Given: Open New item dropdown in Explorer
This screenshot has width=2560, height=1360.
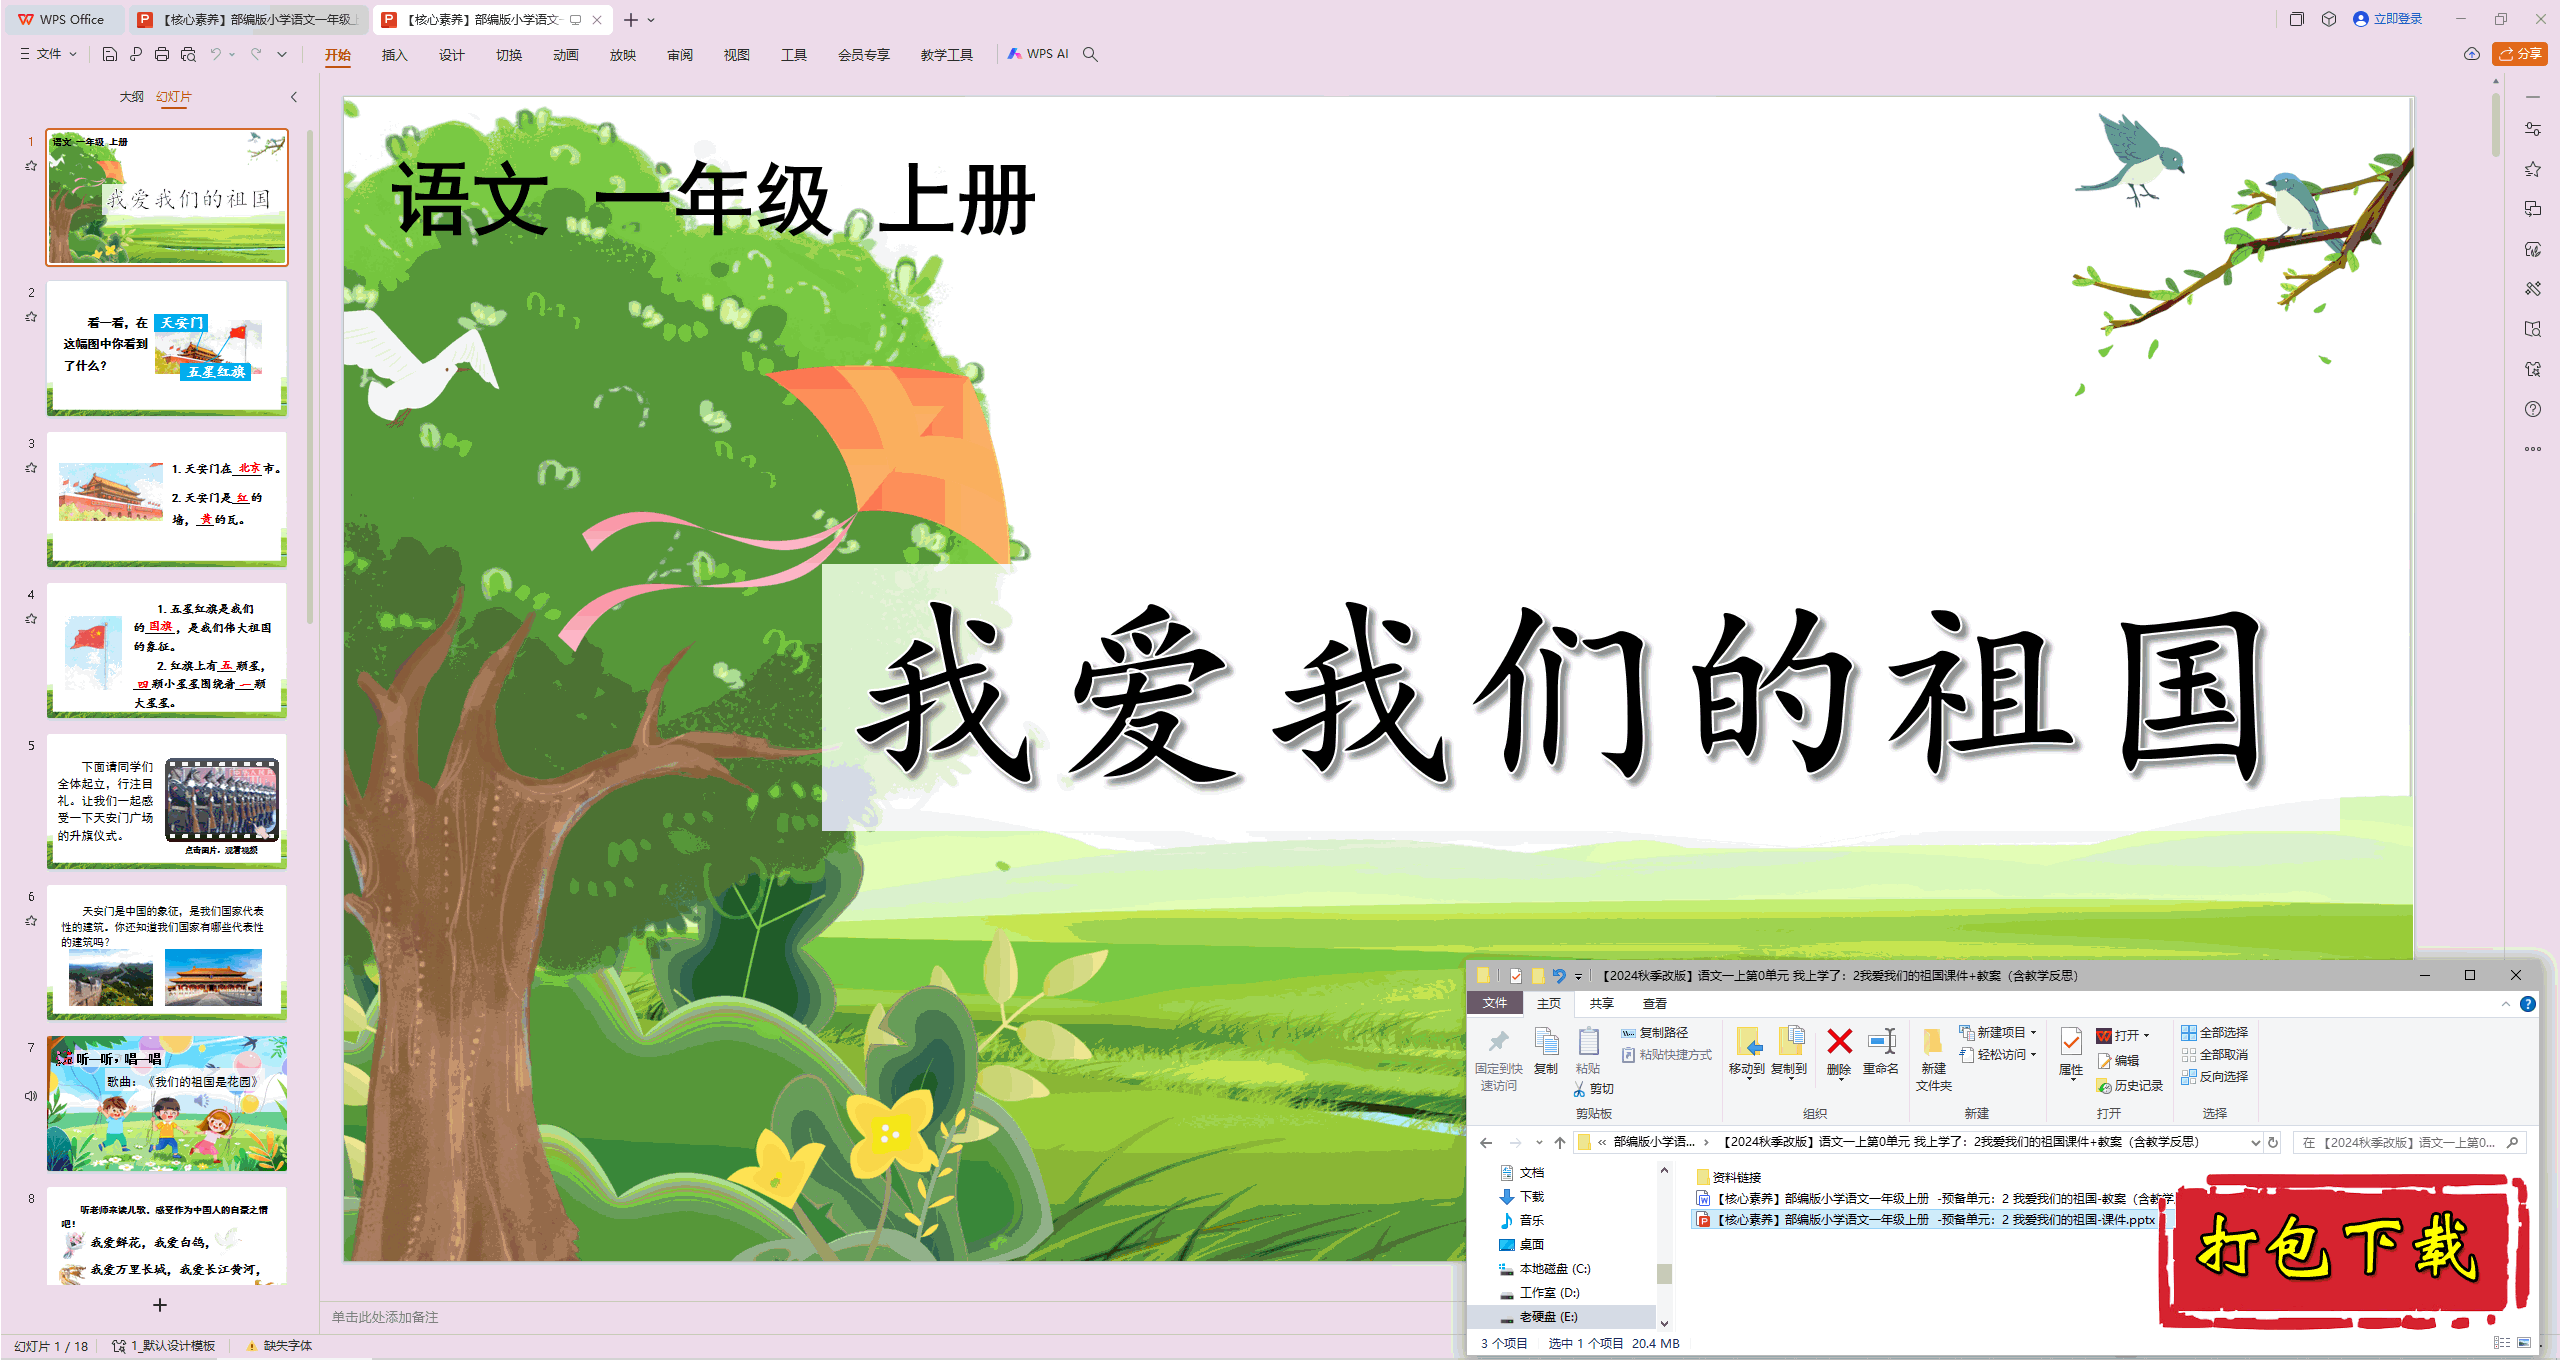Looking at the screenshot, I should [x=1998, y=1032].
